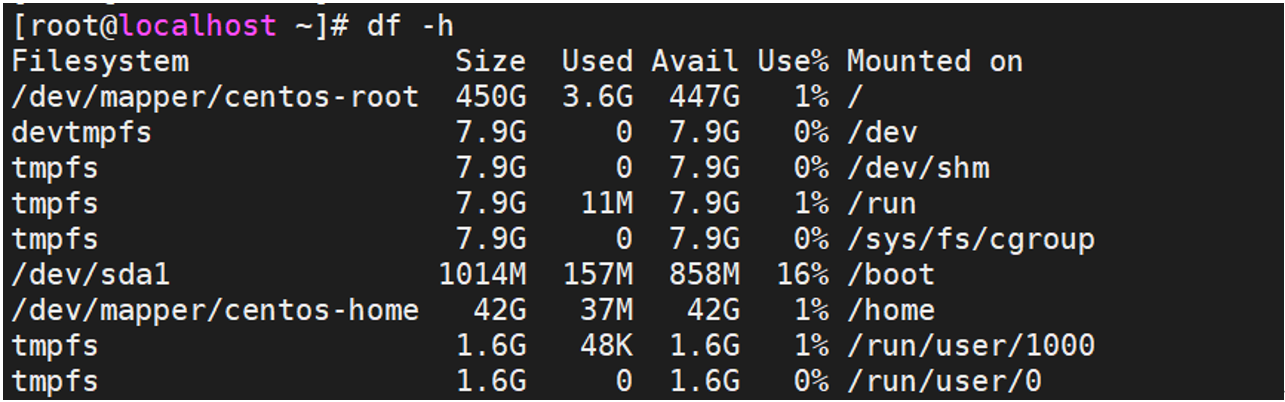Click the Filesystem column header

click(99, 62)
